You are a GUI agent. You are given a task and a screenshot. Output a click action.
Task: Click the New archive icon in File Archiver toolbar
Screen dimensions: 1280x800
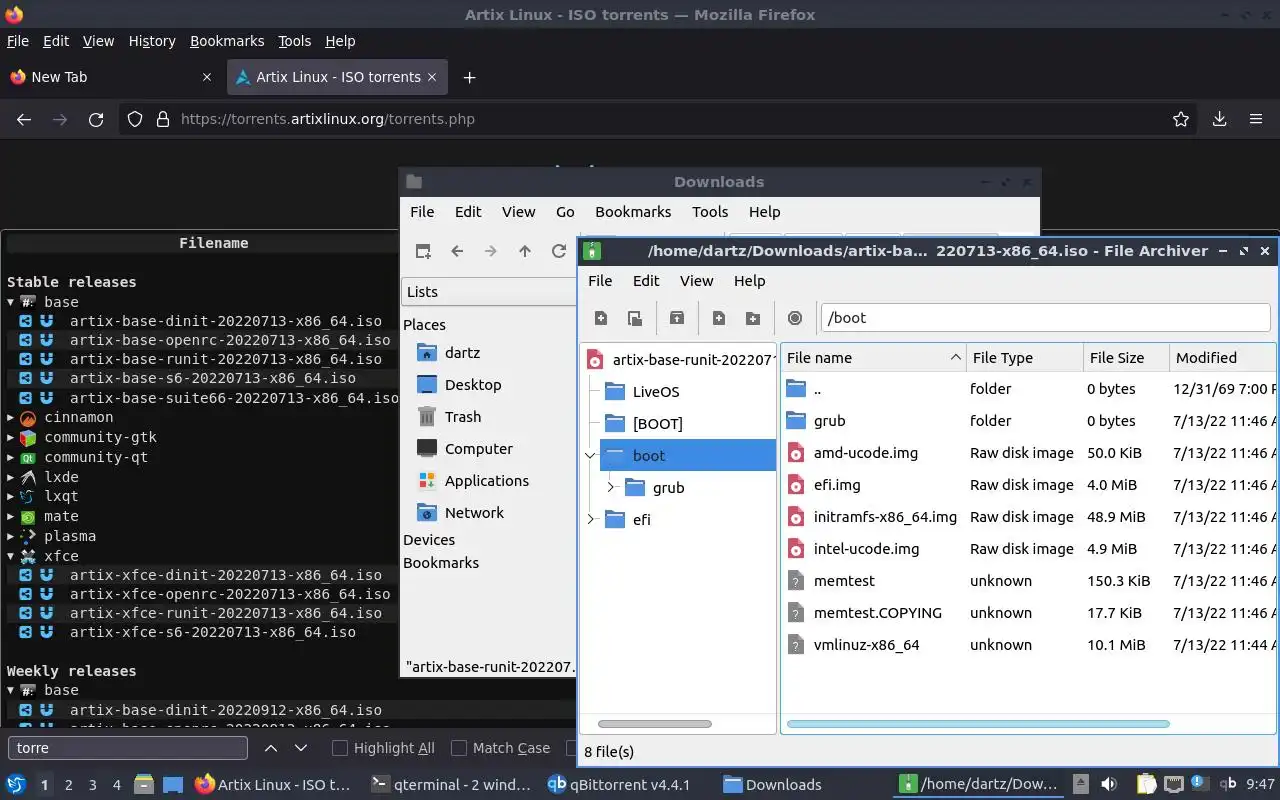[601, 318]
